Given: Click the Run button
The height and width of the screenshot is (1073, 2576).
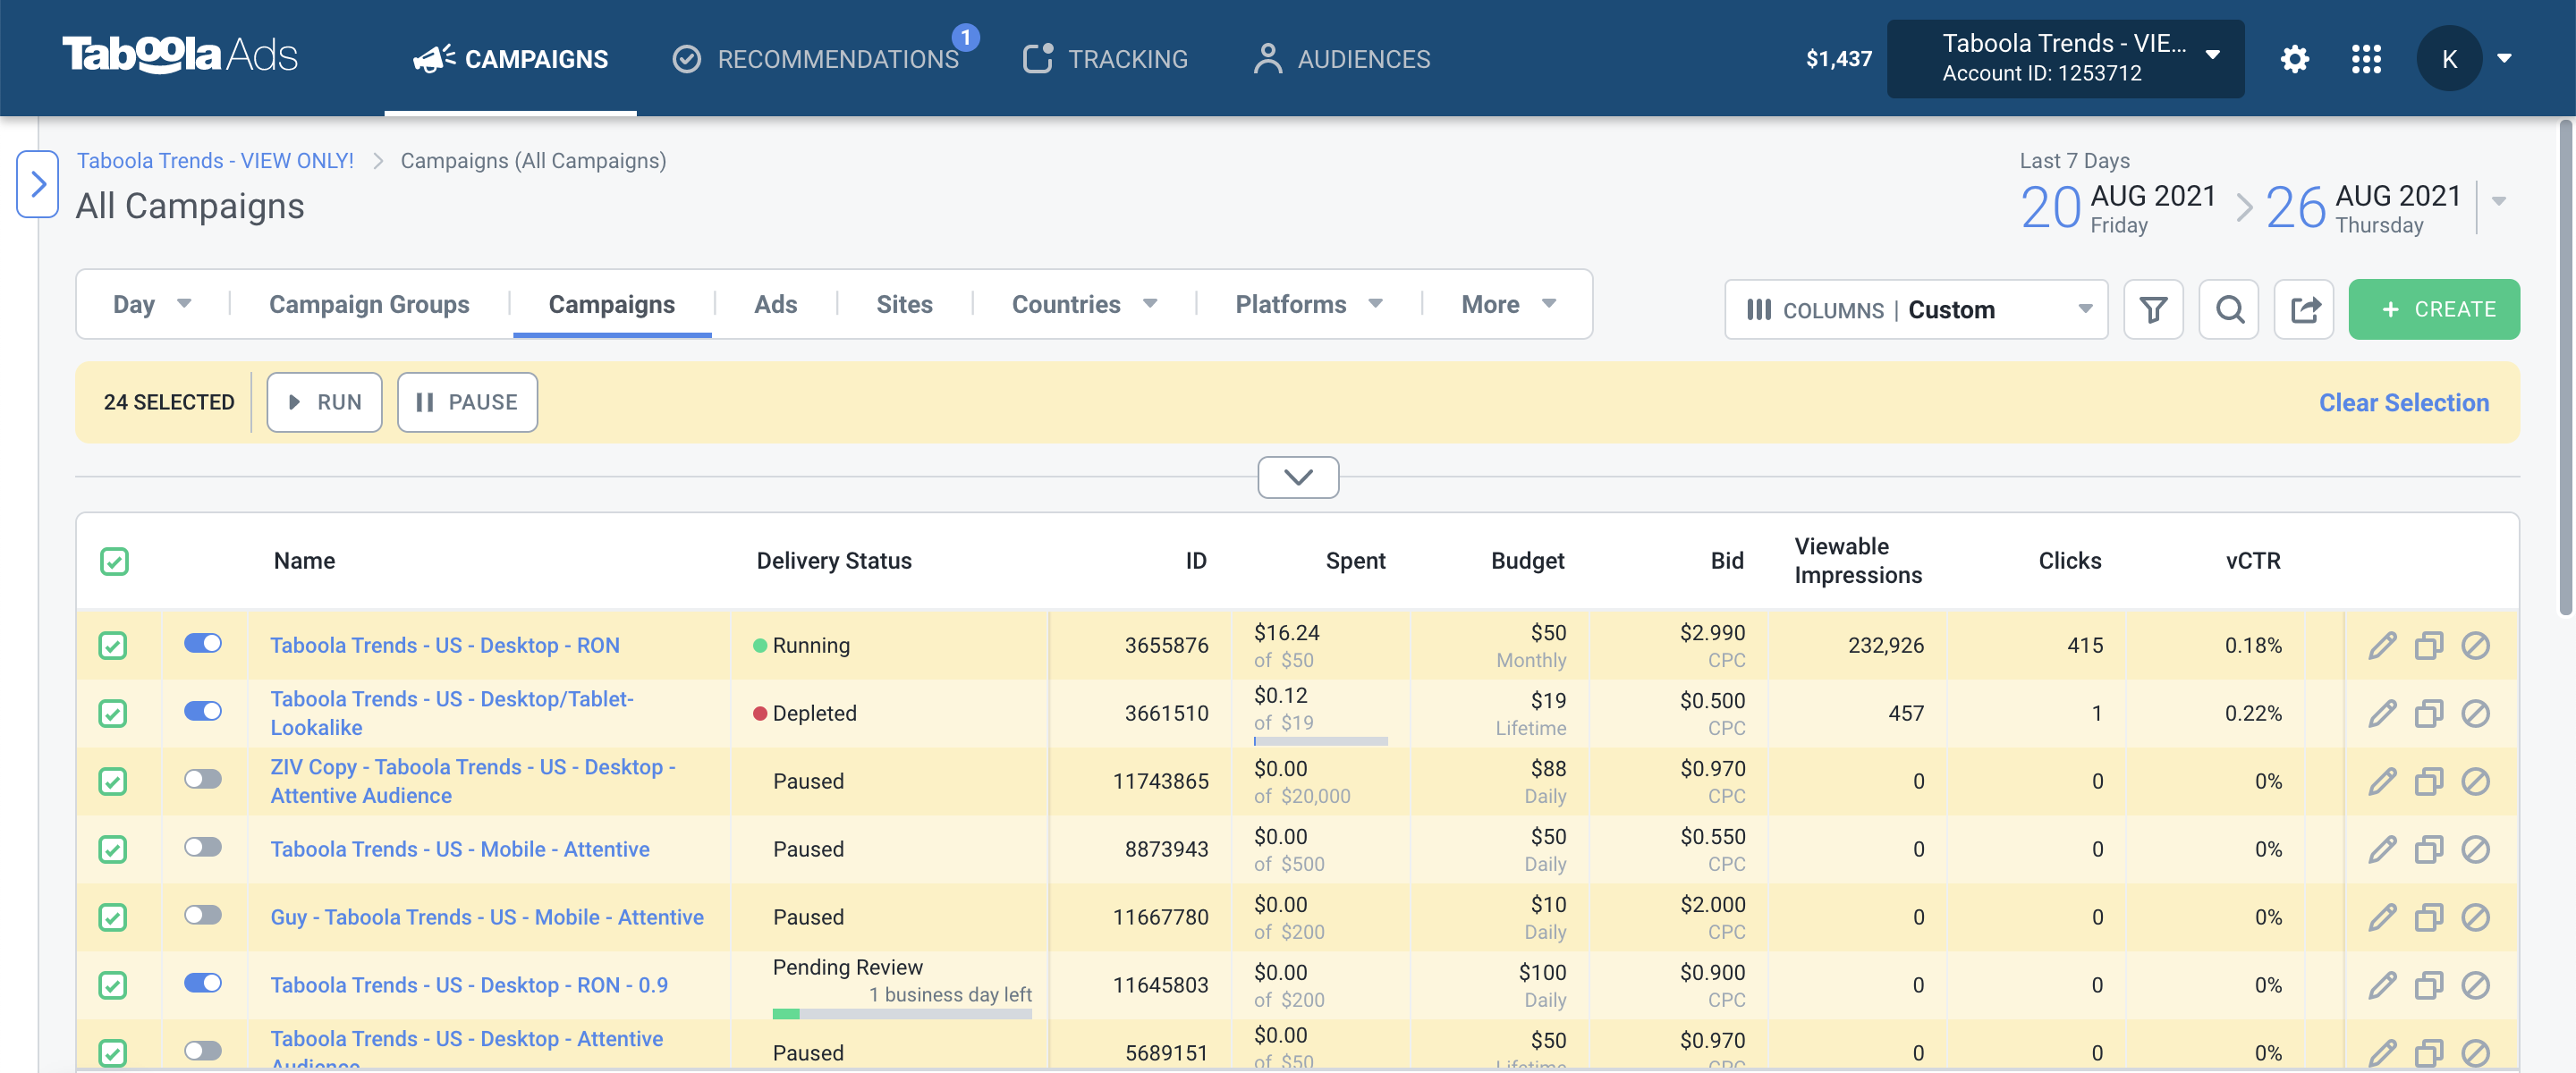Looking at the screenshot, I should [x=324, y=402].
